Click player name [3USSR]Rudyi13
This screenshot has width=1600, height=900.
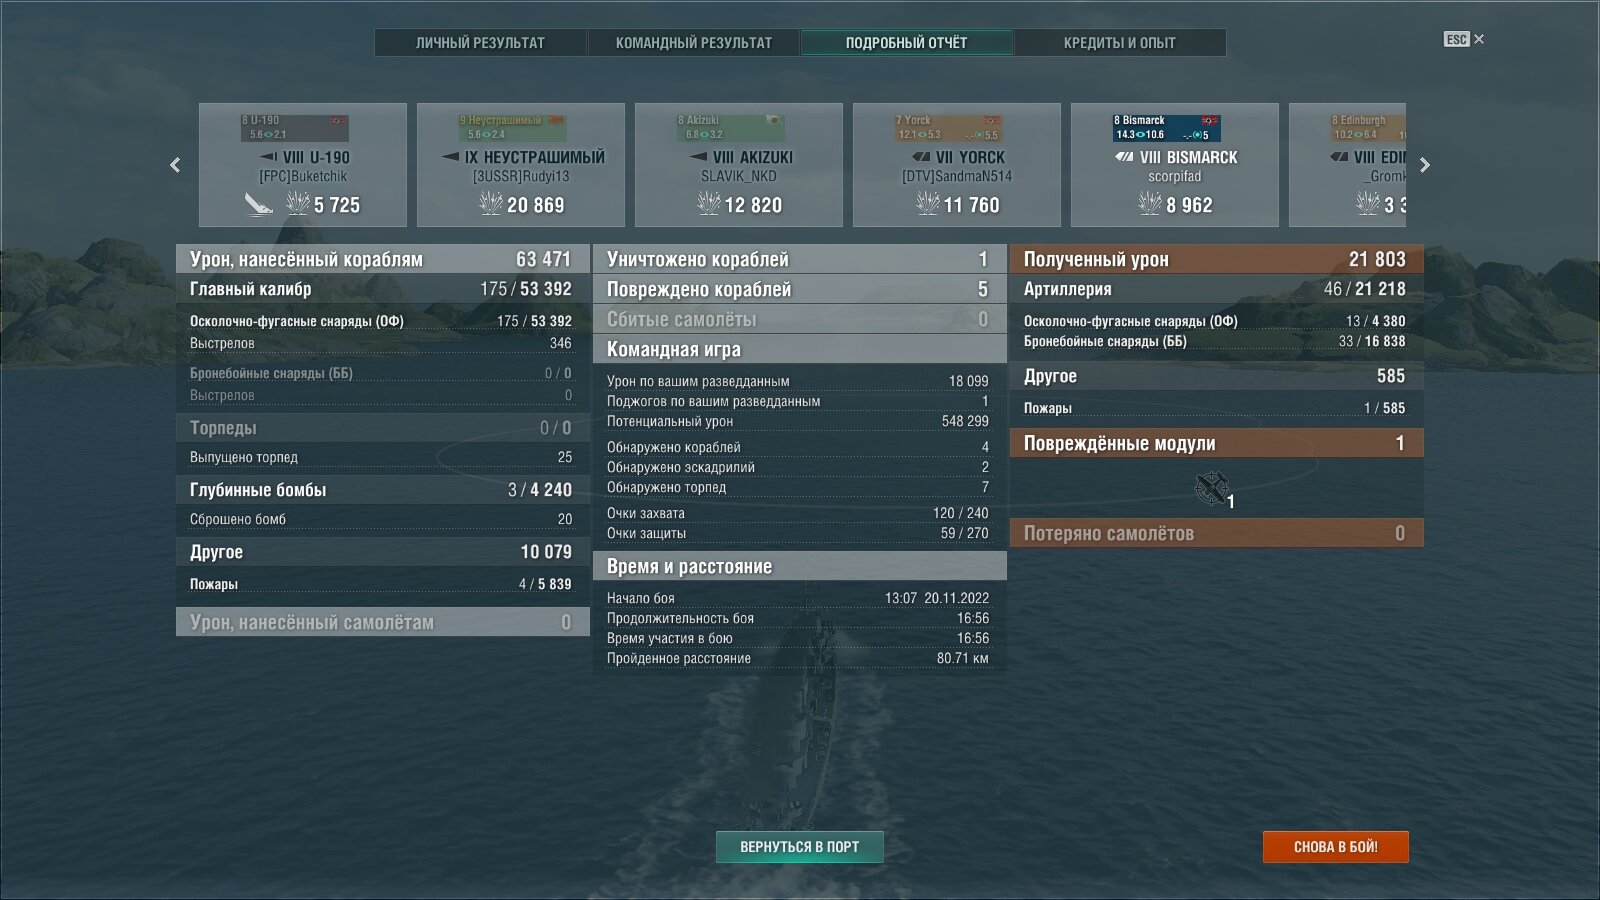[x=521, y=176]
